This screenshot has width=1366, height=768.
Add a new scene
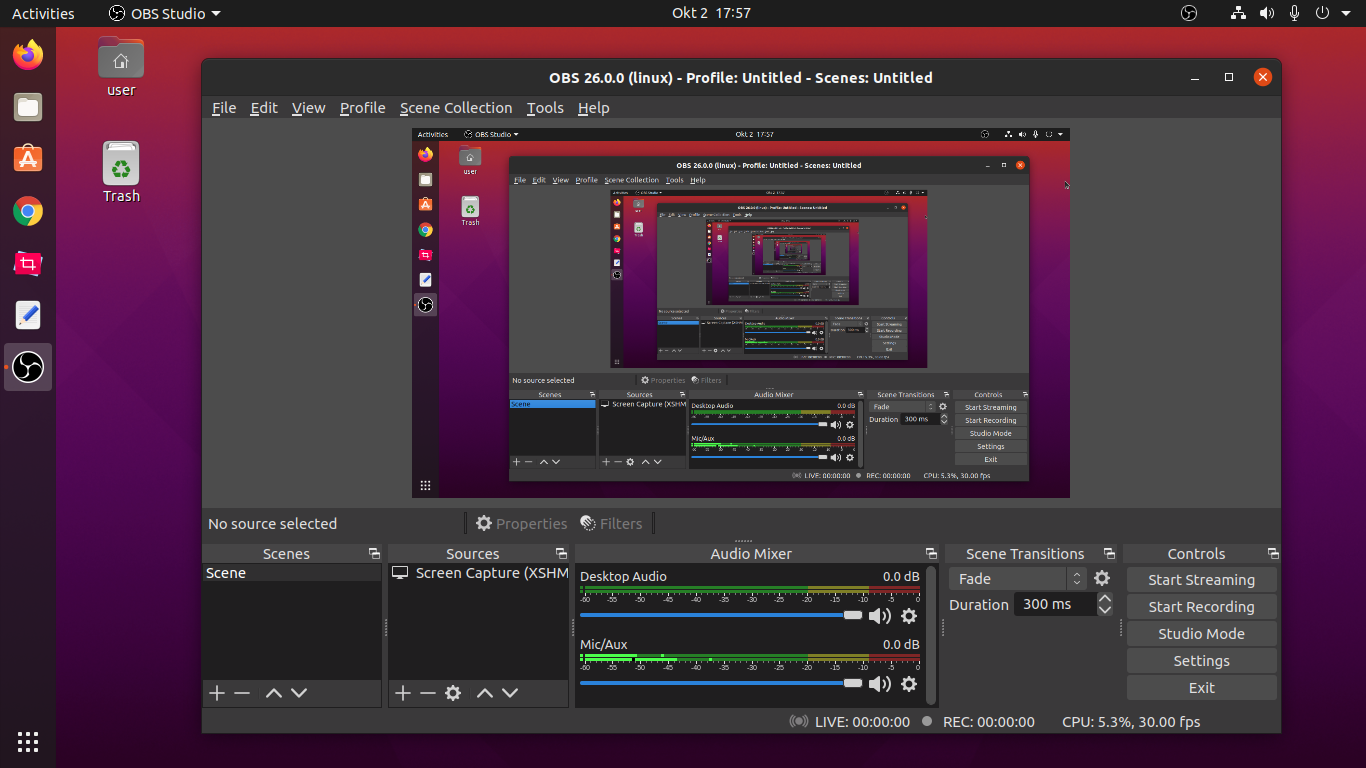(217, 693)
